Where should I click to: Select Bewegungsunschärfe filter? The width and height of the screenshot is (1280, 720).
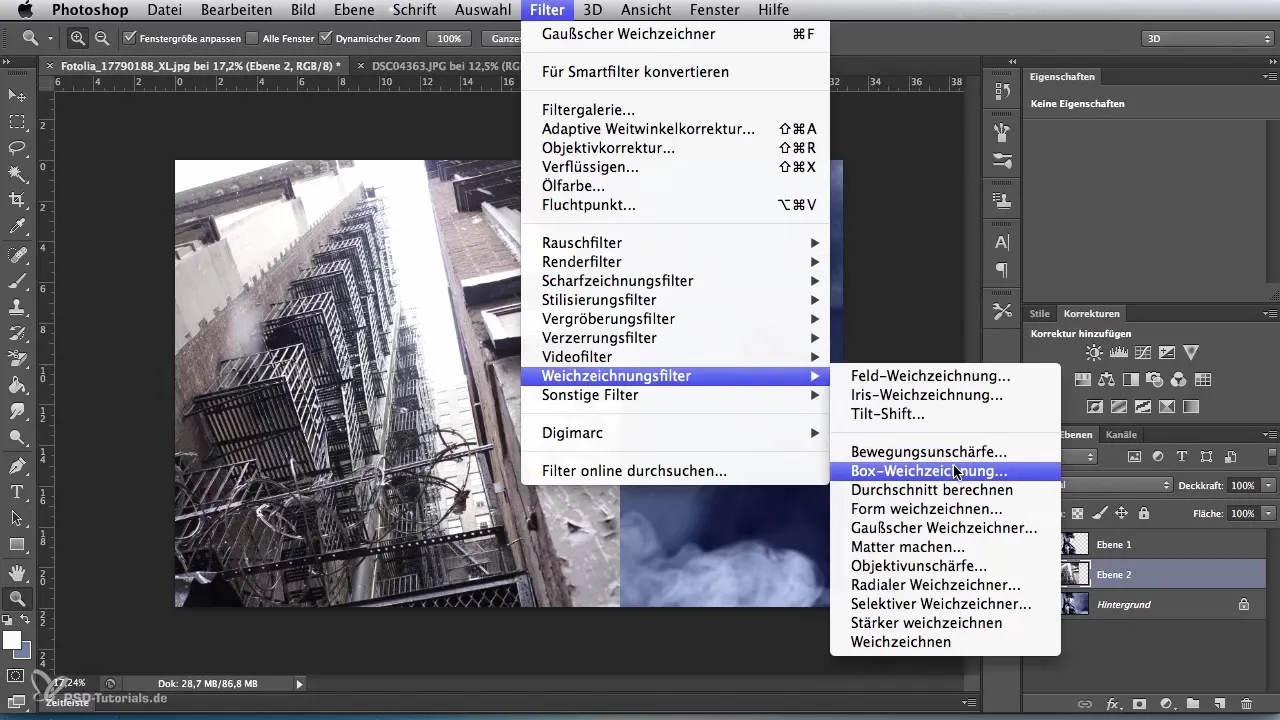click(x=945, y=452)
